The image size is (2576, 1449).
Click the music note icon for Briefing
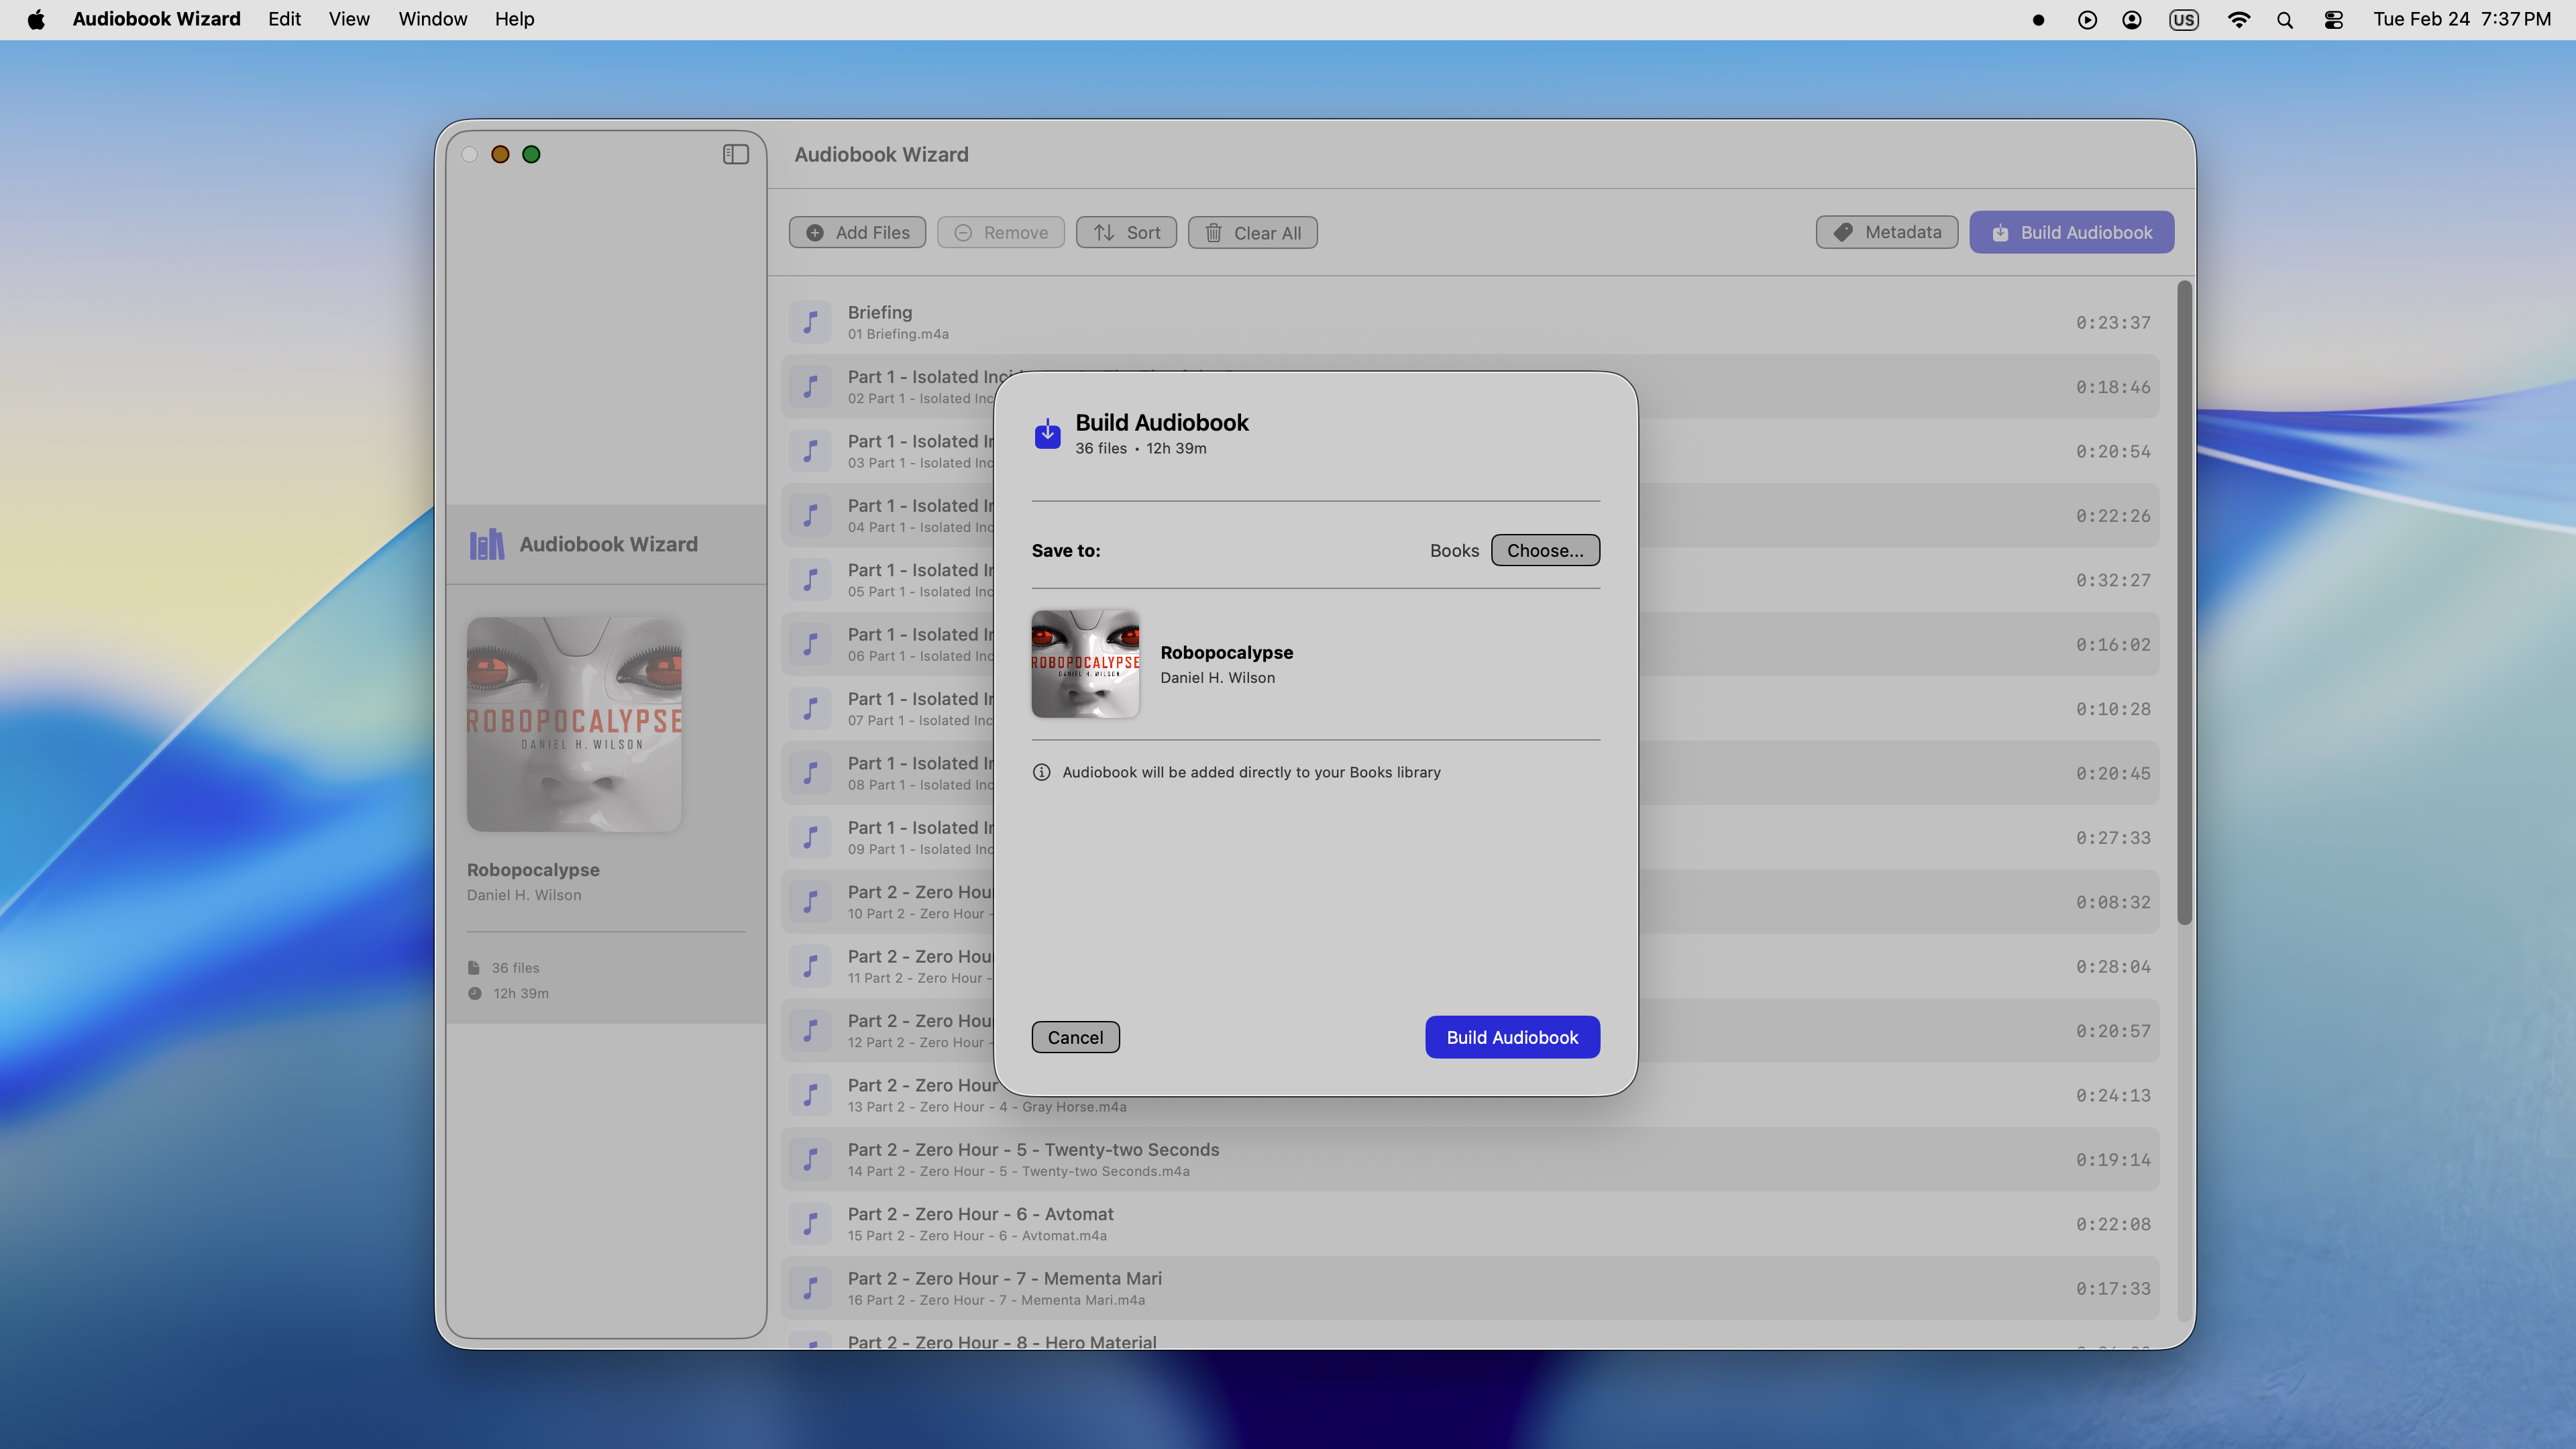810,322
